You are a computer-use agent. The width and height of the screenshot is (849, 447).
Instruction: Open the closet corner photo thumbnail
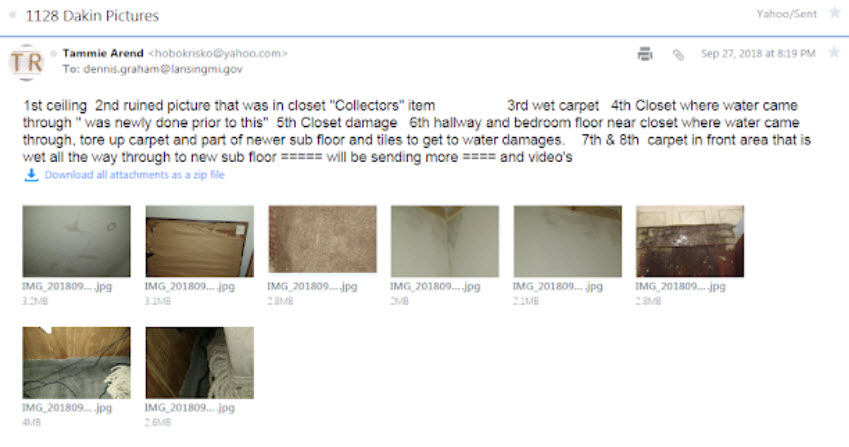pos(445,241)
